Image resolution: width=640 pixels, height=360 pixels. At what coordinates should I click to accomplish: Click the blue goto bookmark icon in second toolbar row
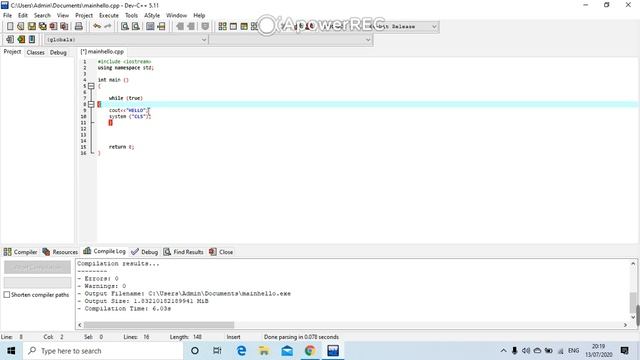[x=32, y=39]
